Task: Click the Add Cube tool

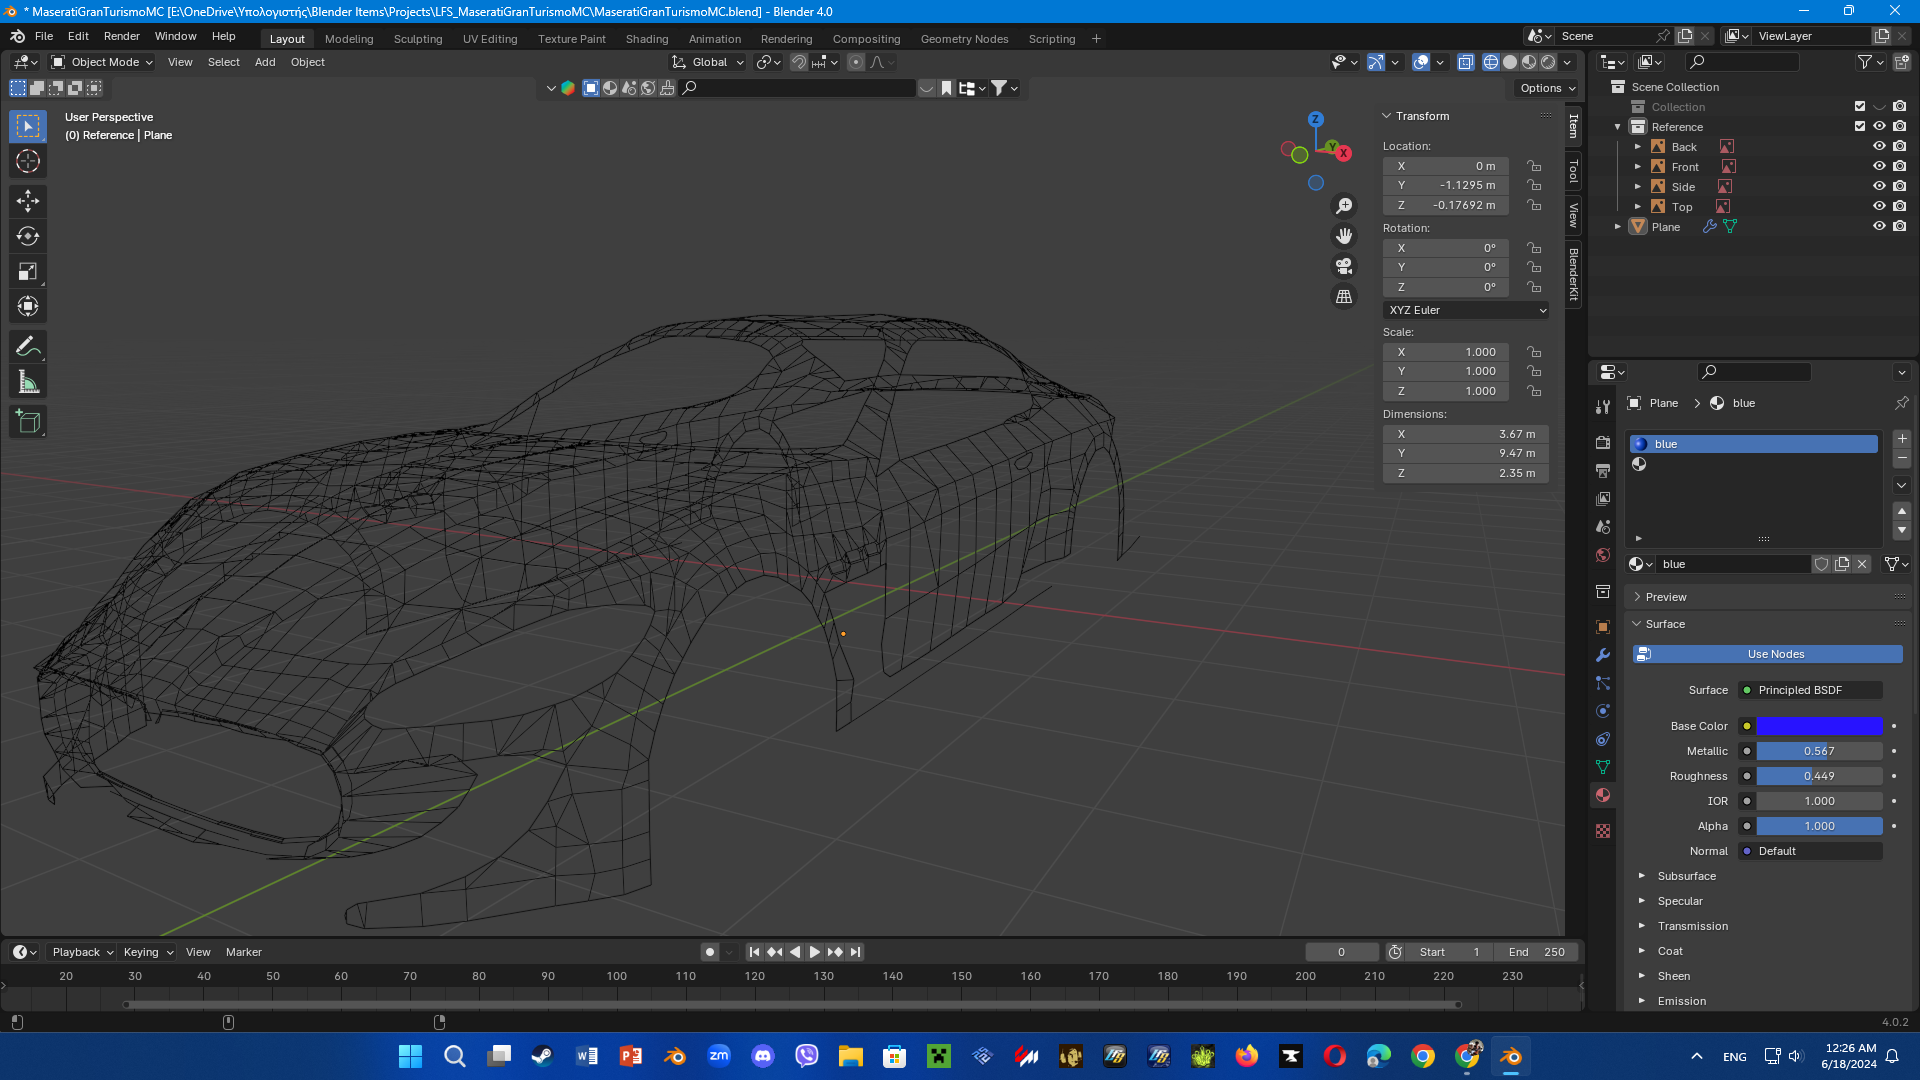Action: tap(28, 422)
